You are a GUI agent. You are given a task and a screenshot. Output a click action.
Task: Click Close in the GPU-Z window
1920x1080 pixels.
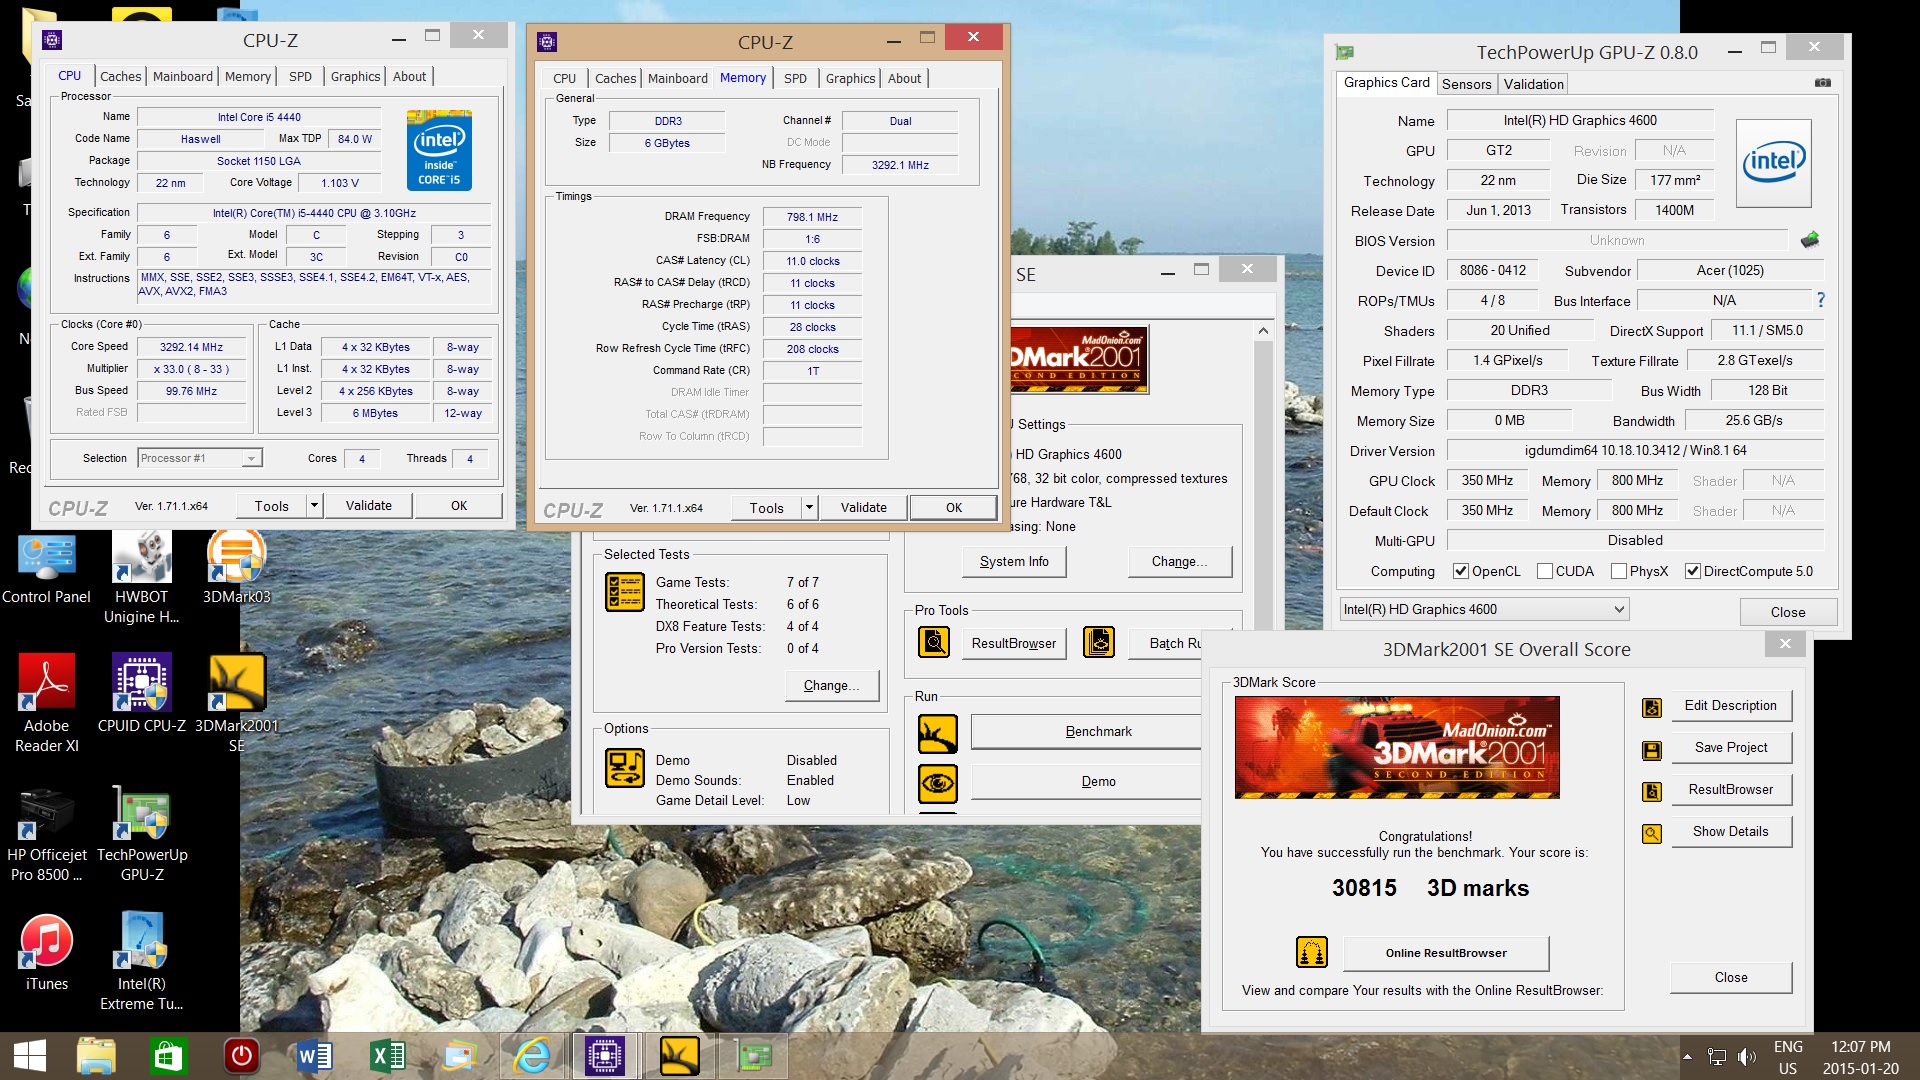[1788, 611]
